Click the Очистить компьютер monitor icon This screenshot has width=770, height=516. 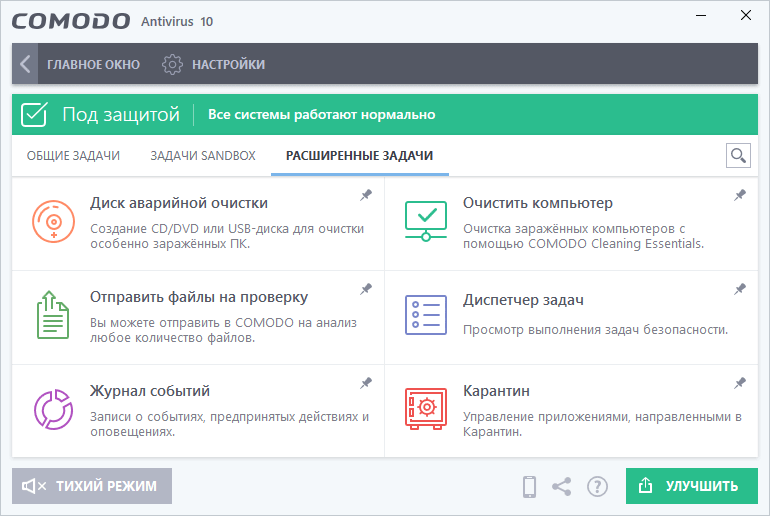tap(426, 221)
